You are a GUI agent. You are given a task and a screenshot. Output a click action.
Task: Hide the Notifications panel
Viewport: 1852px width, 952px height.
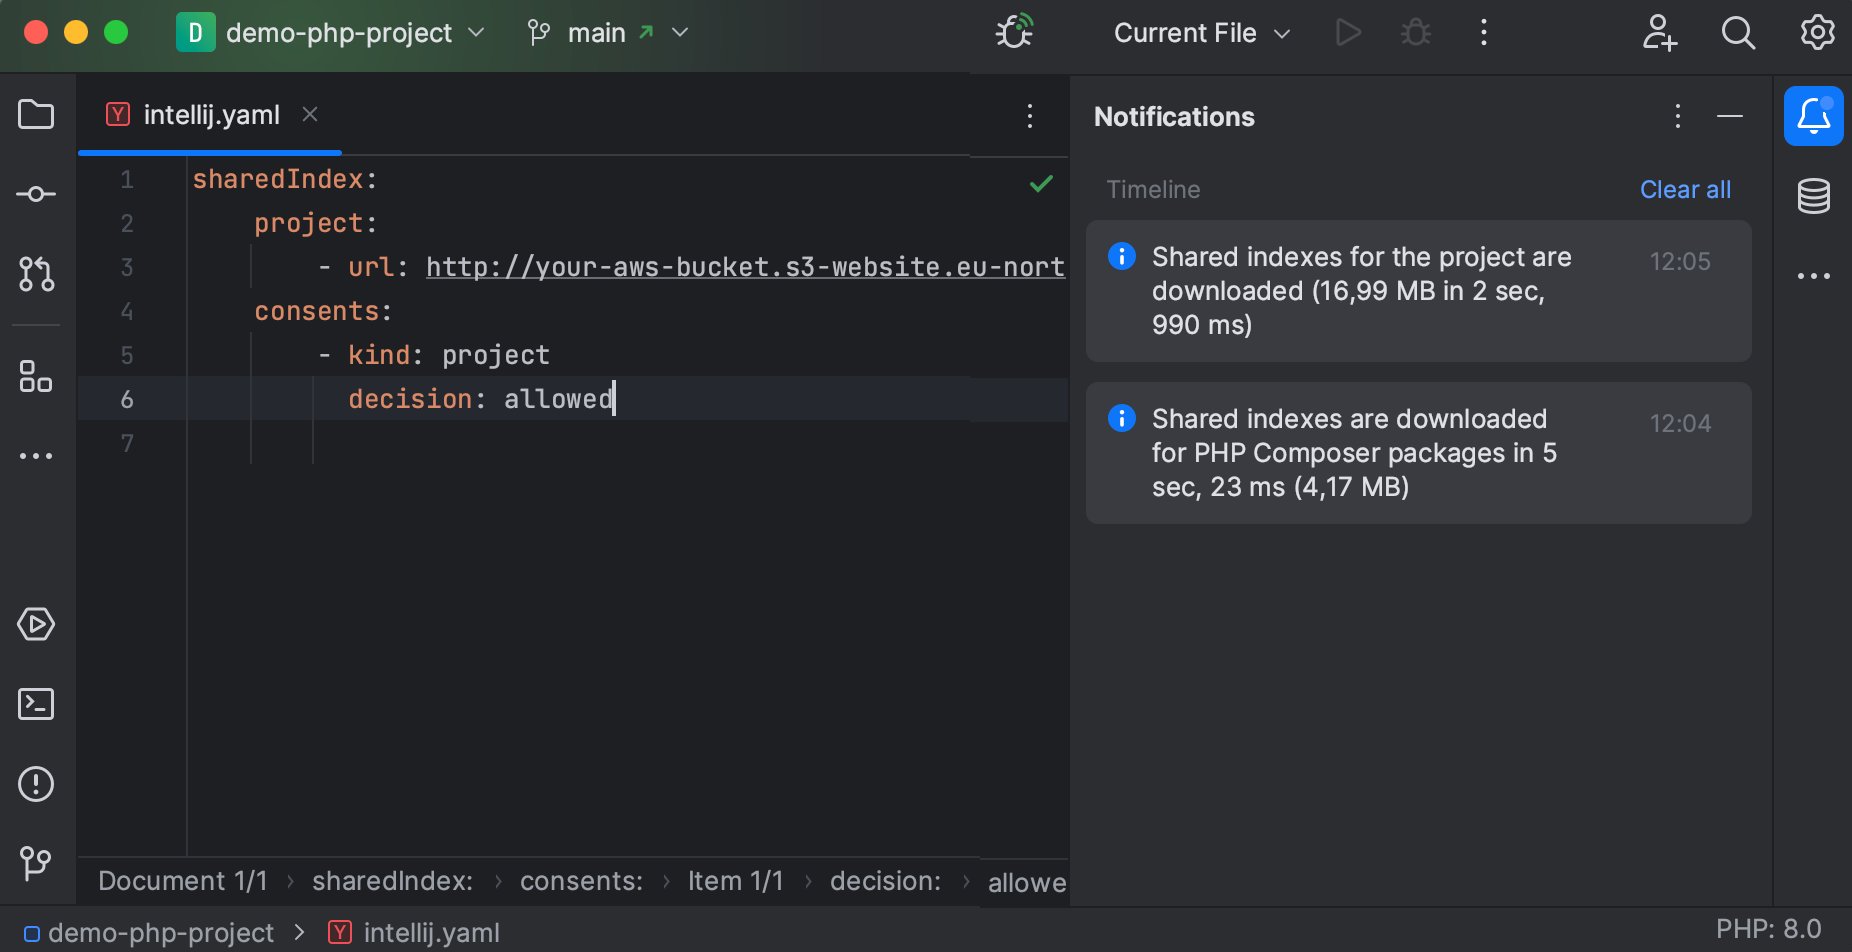(1730, 116)
